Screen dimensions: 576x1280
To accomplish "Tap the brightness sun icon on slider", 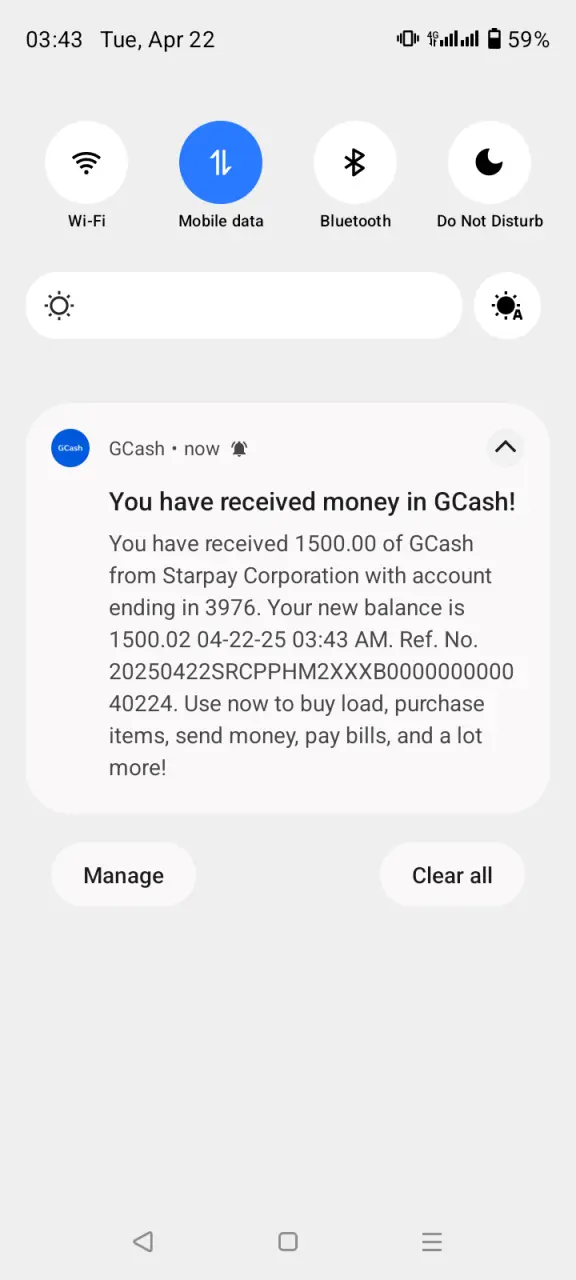I will (x=60, y=306).
